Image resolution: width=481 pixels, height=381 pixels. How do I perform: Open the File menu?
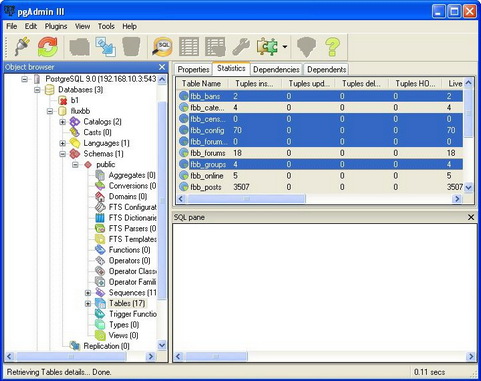[12, 26]
